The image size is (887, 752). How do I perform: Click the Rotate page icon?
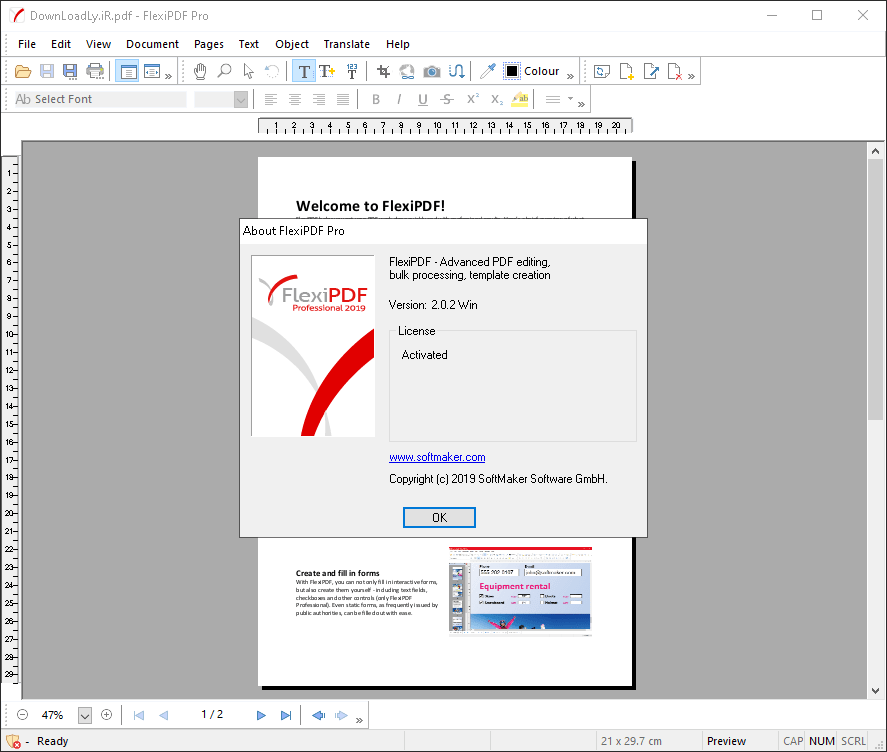tap(602, 71)
